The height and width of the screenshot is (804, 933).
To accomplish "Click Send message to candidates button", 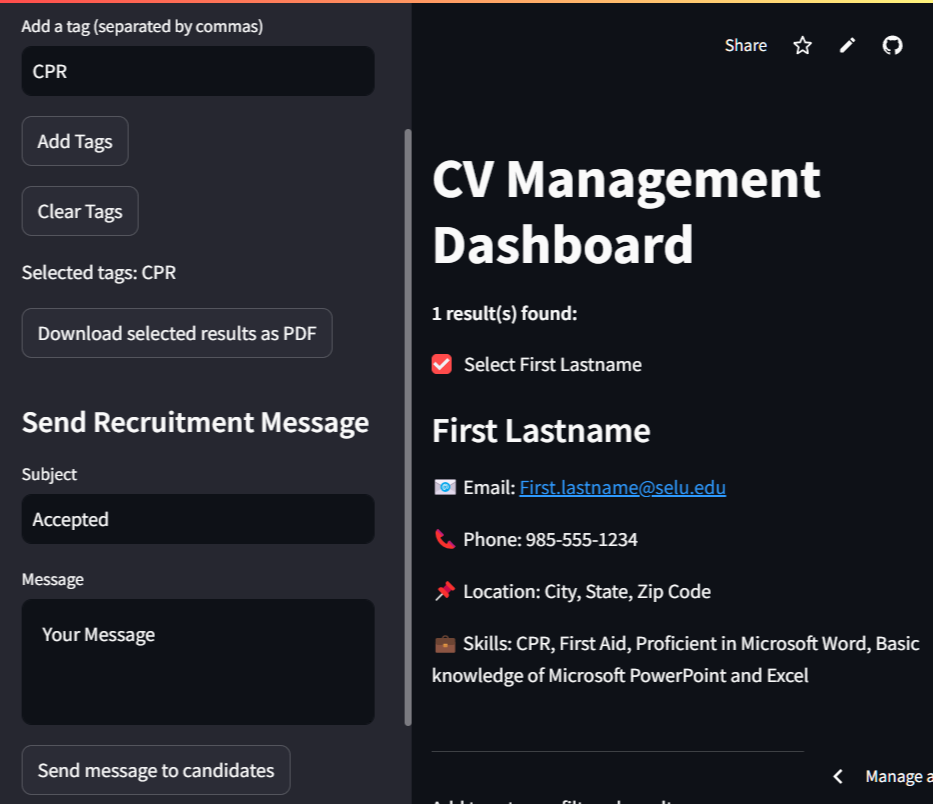I will tap(156, 770).
